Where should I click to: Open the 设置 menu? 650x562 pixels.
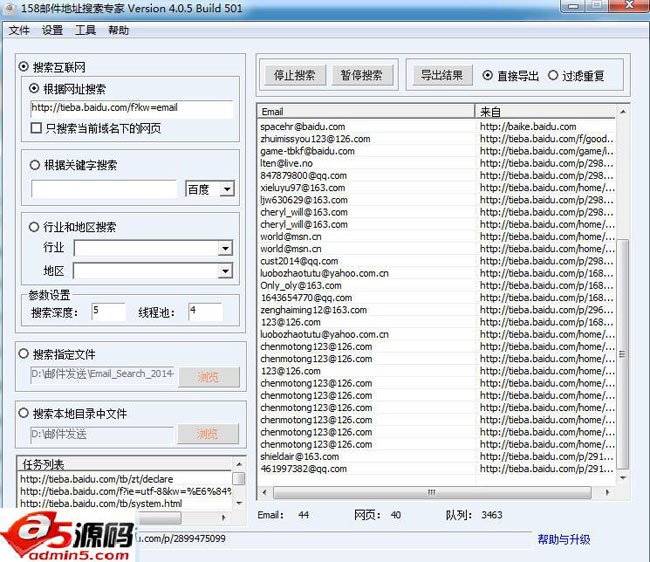click(x=52, y=30)
